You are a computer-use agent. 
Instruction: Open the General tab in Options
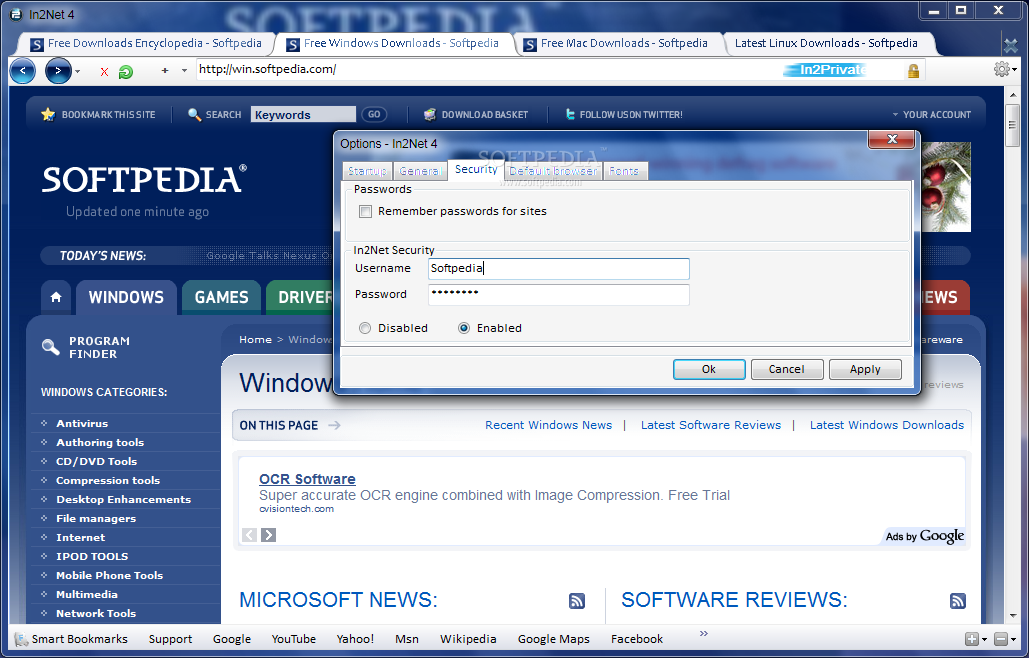419,171
